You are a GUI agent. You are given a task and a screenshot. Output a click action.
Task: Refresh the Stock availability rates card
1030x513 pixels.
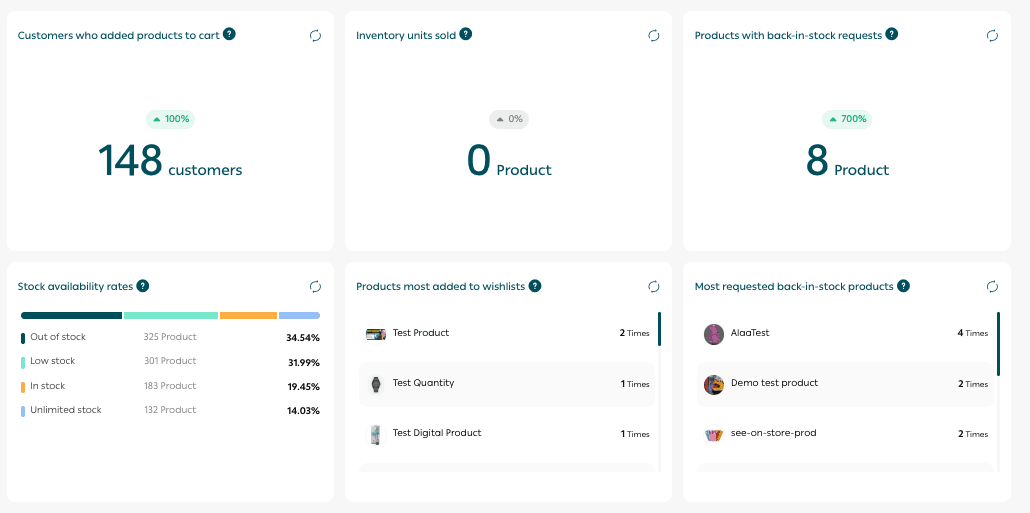click(x=315, y=287)
